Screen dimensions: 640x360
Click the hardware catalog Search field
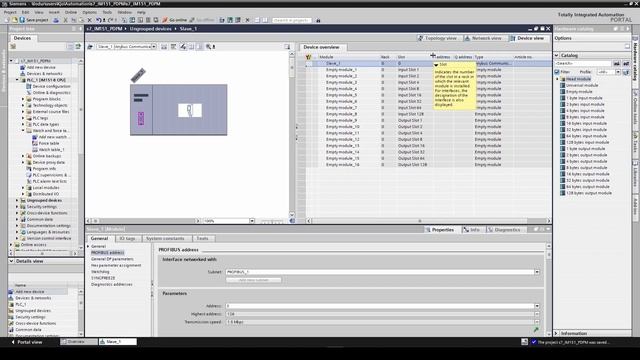(x=583, y=64)
